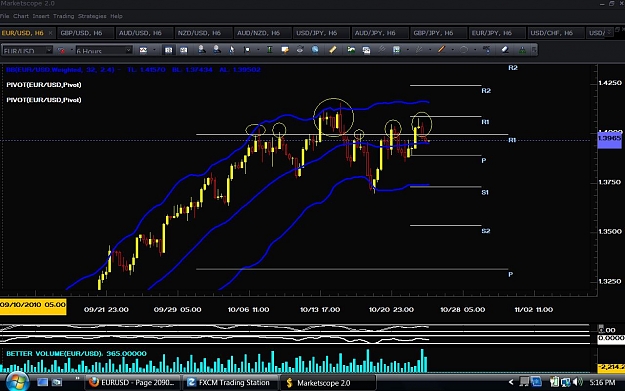Switch to the NZD/USD, H6 chart tab
The width and height of the screenshot is (625, 391).
point(203,33)
